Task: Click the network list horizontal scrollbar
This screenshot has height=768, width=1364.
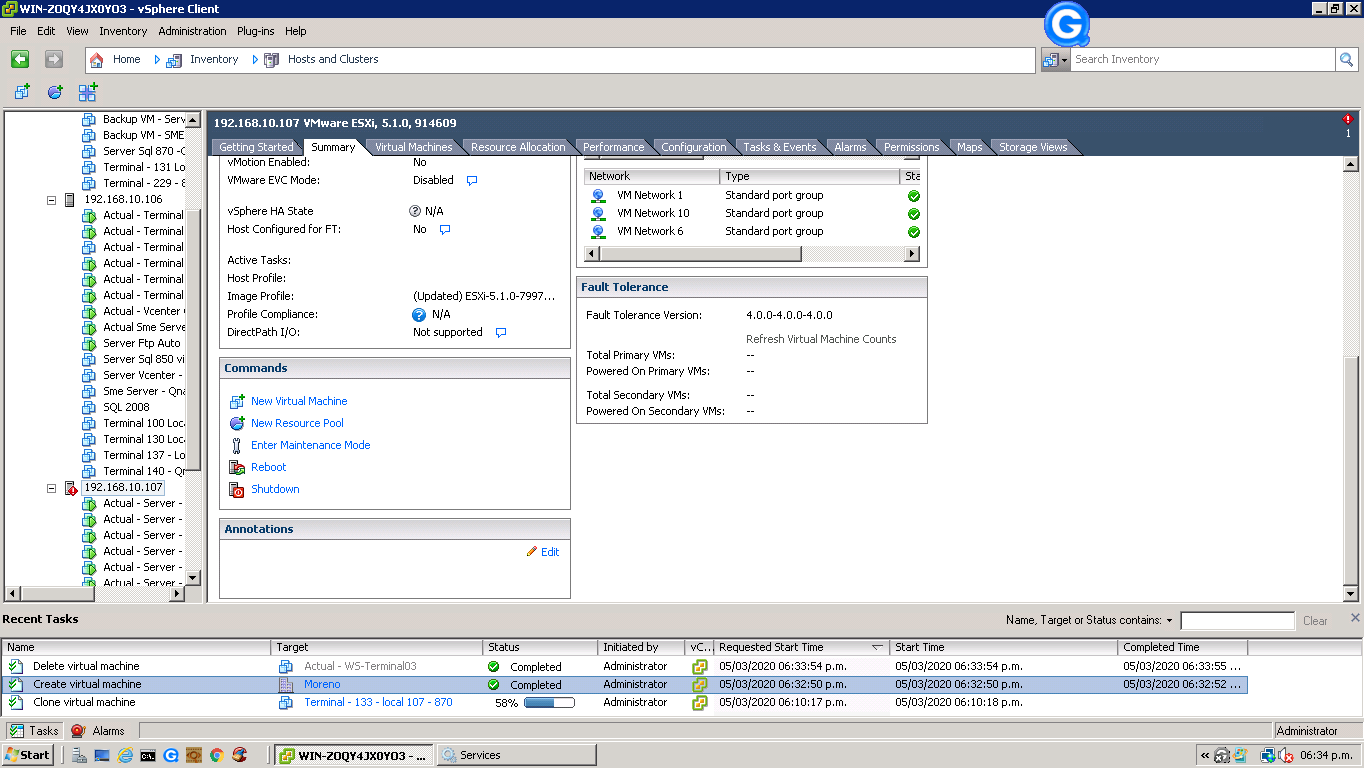Action: (752, 254)
